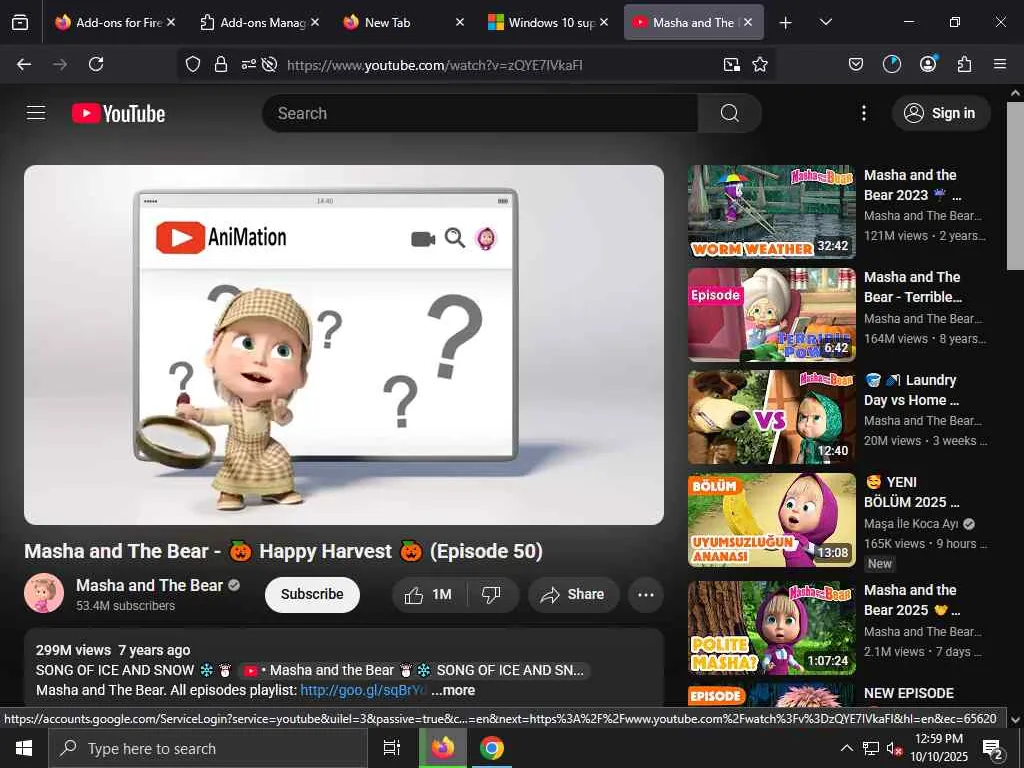Like the video with thumbs up
The height and width of the screenshot is (768, 1024).
[x=428, y=595]
